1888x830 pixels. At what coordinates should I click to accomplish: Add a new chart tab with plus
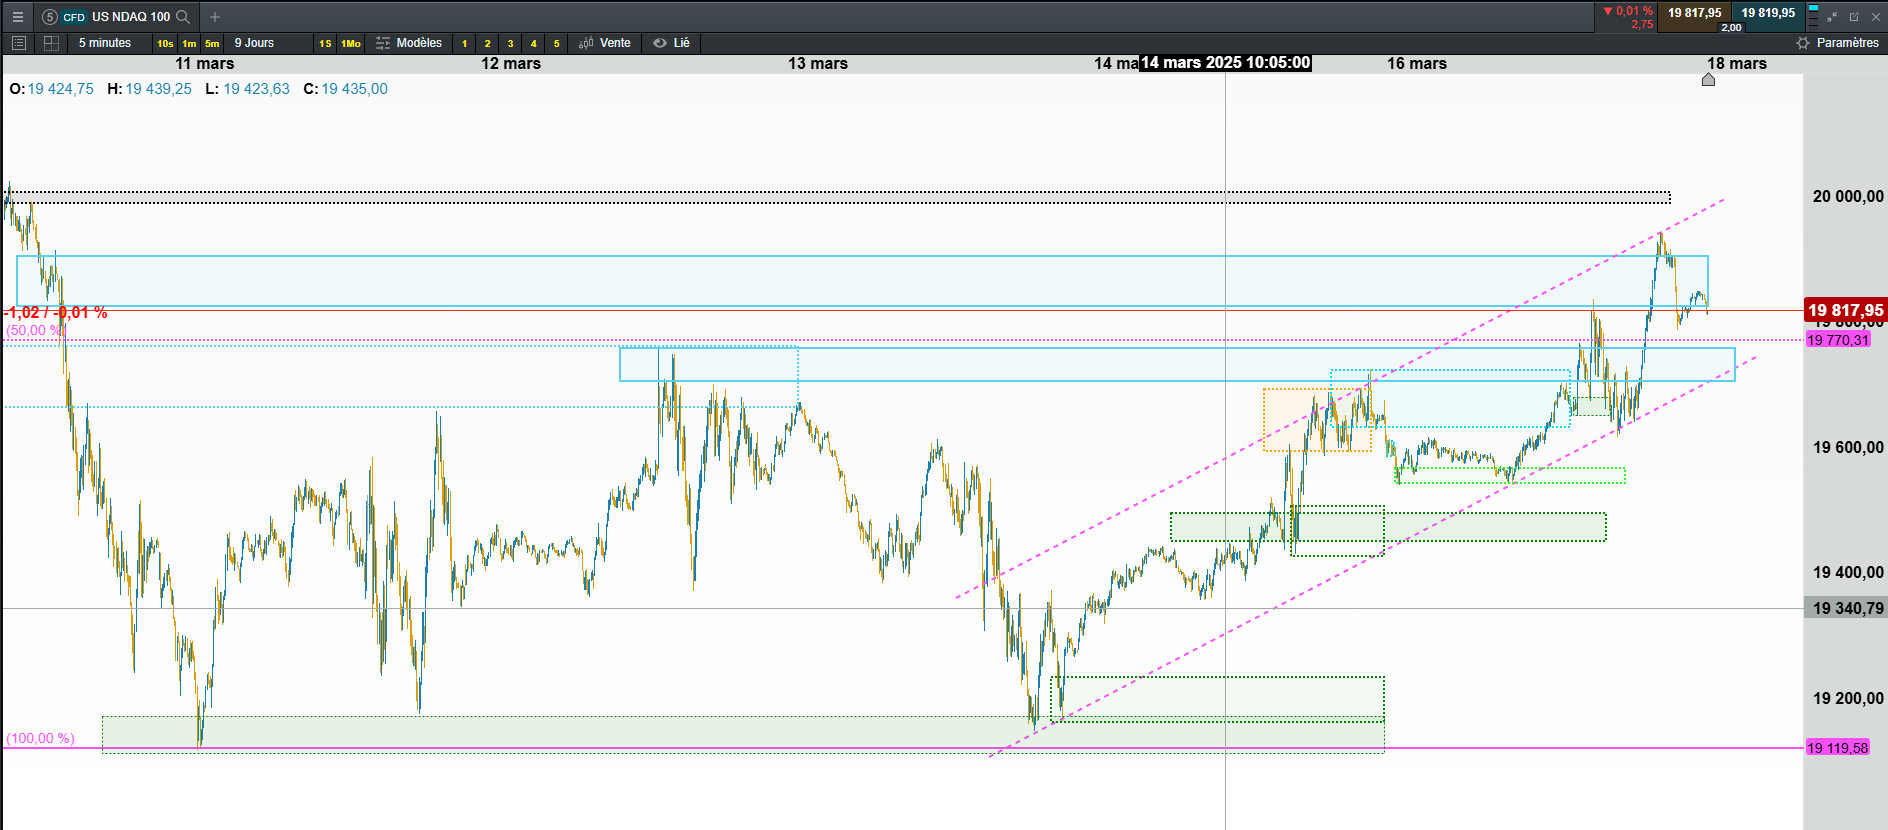coord(215,17)
